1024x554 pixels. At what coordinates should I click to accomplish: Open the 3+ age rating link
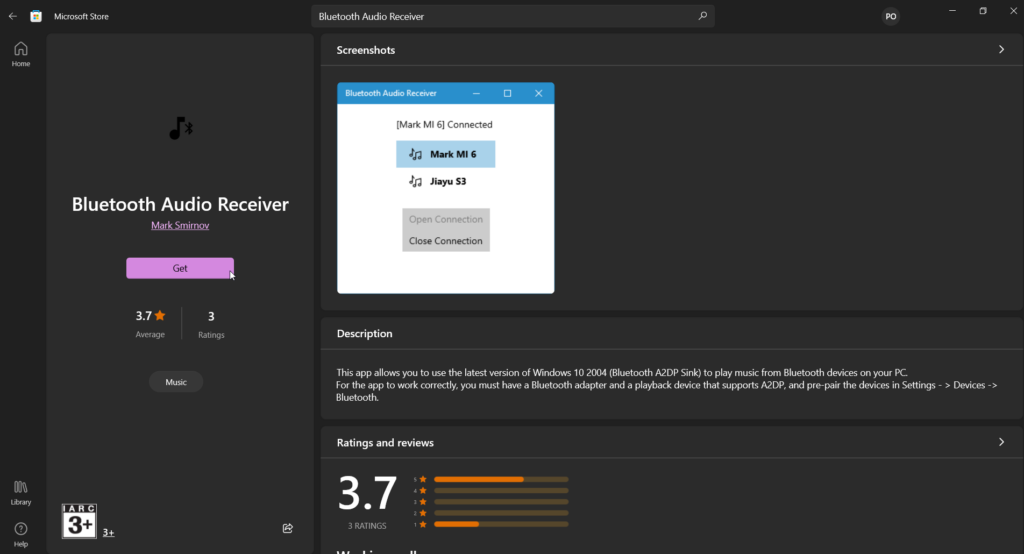(x=108, y=532)
